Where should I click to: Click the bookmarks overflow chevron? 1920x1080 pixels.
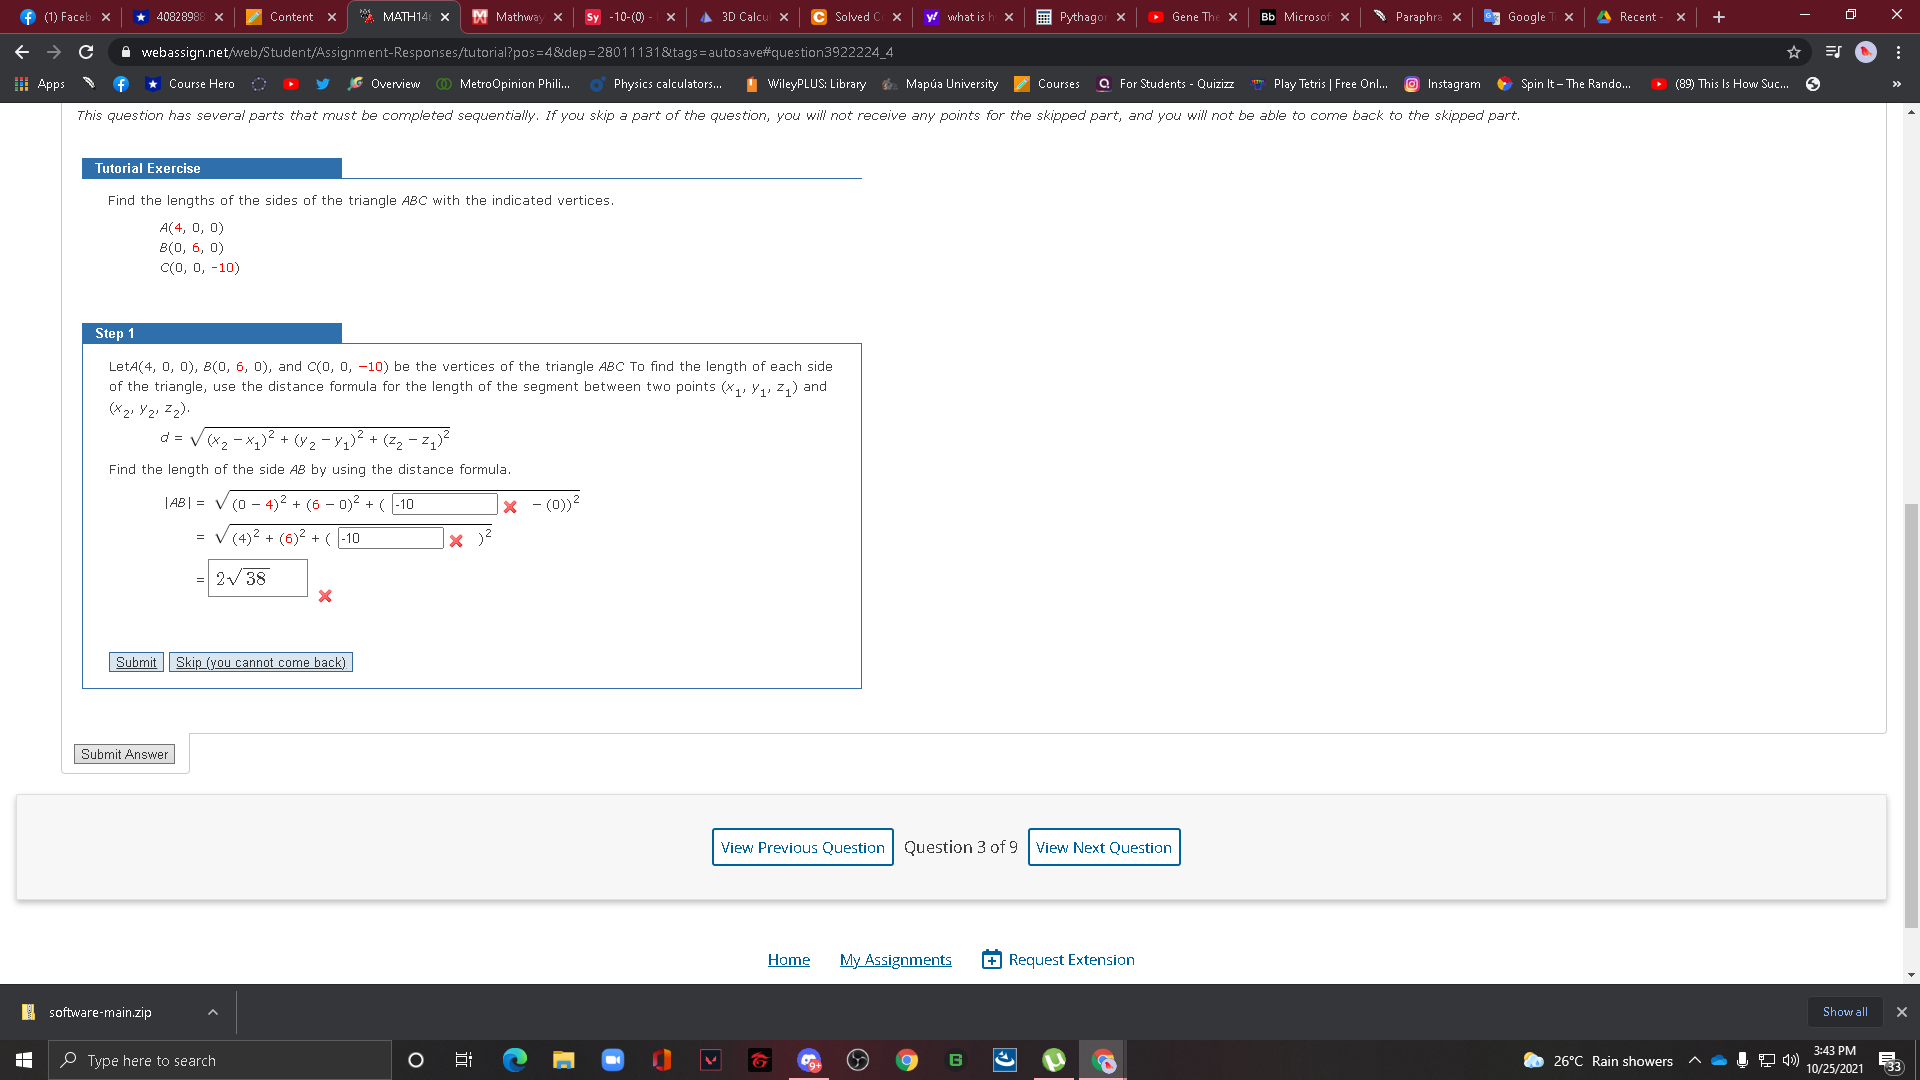[x=1897, y=84]
